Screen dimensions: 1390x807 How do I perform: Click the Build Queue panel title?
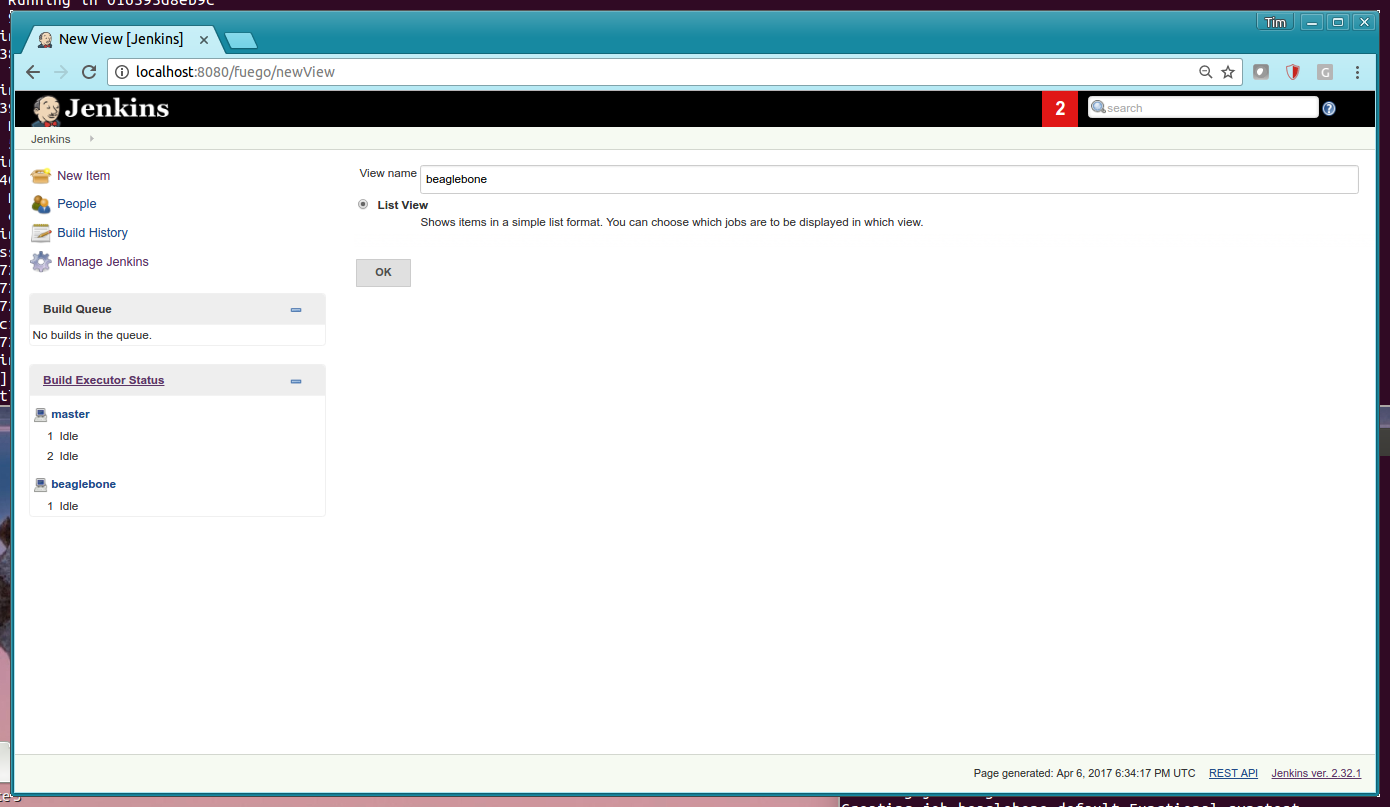77,309
